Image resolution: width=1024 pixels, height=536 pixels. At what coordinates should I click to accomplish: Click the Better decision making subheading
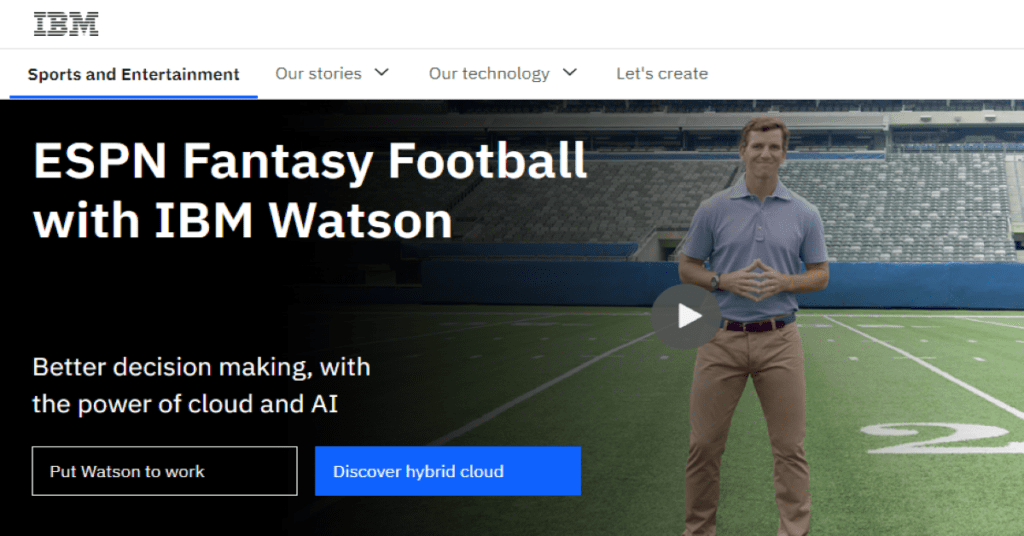pos(201,385)
